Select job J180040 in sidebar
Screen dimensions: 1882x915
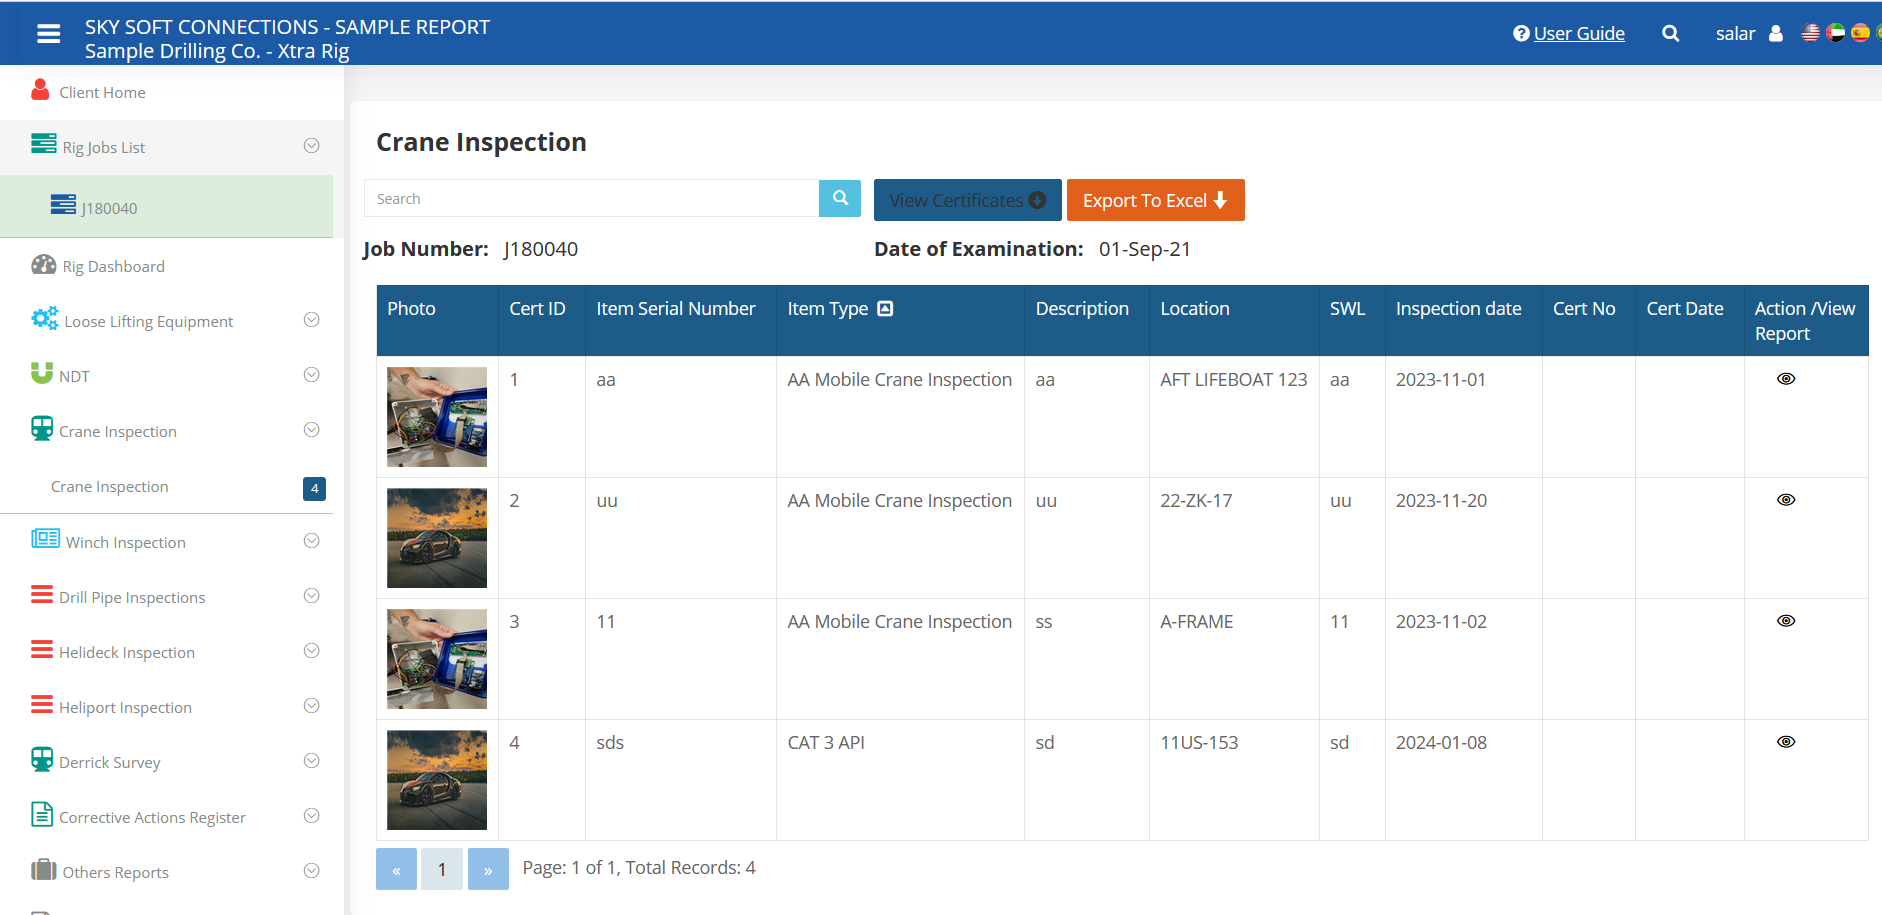(x=109, y=208)
